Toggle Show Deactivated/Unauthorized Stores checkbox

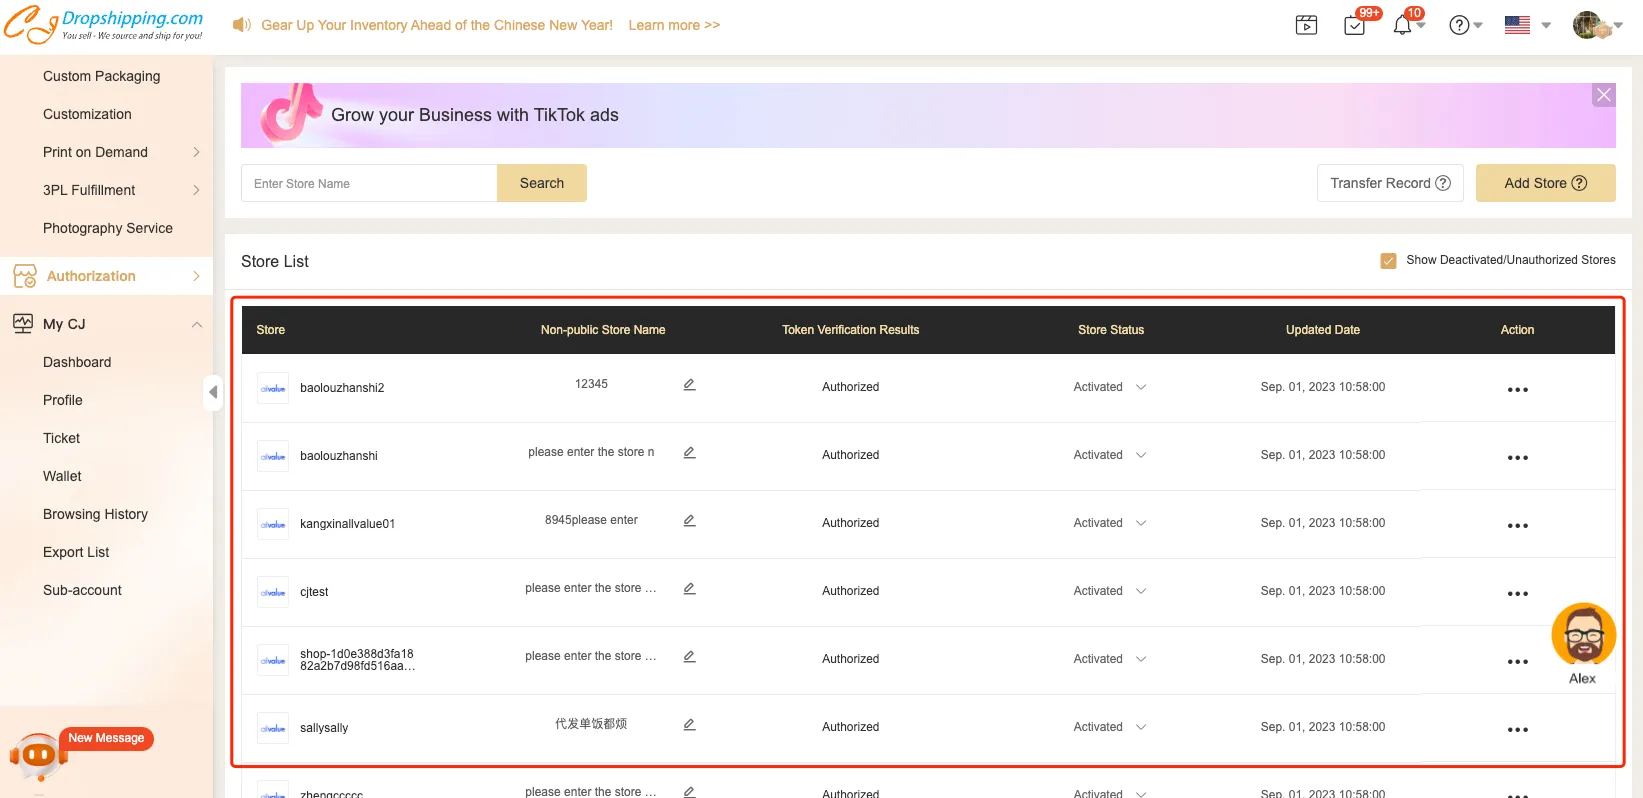1388,261
